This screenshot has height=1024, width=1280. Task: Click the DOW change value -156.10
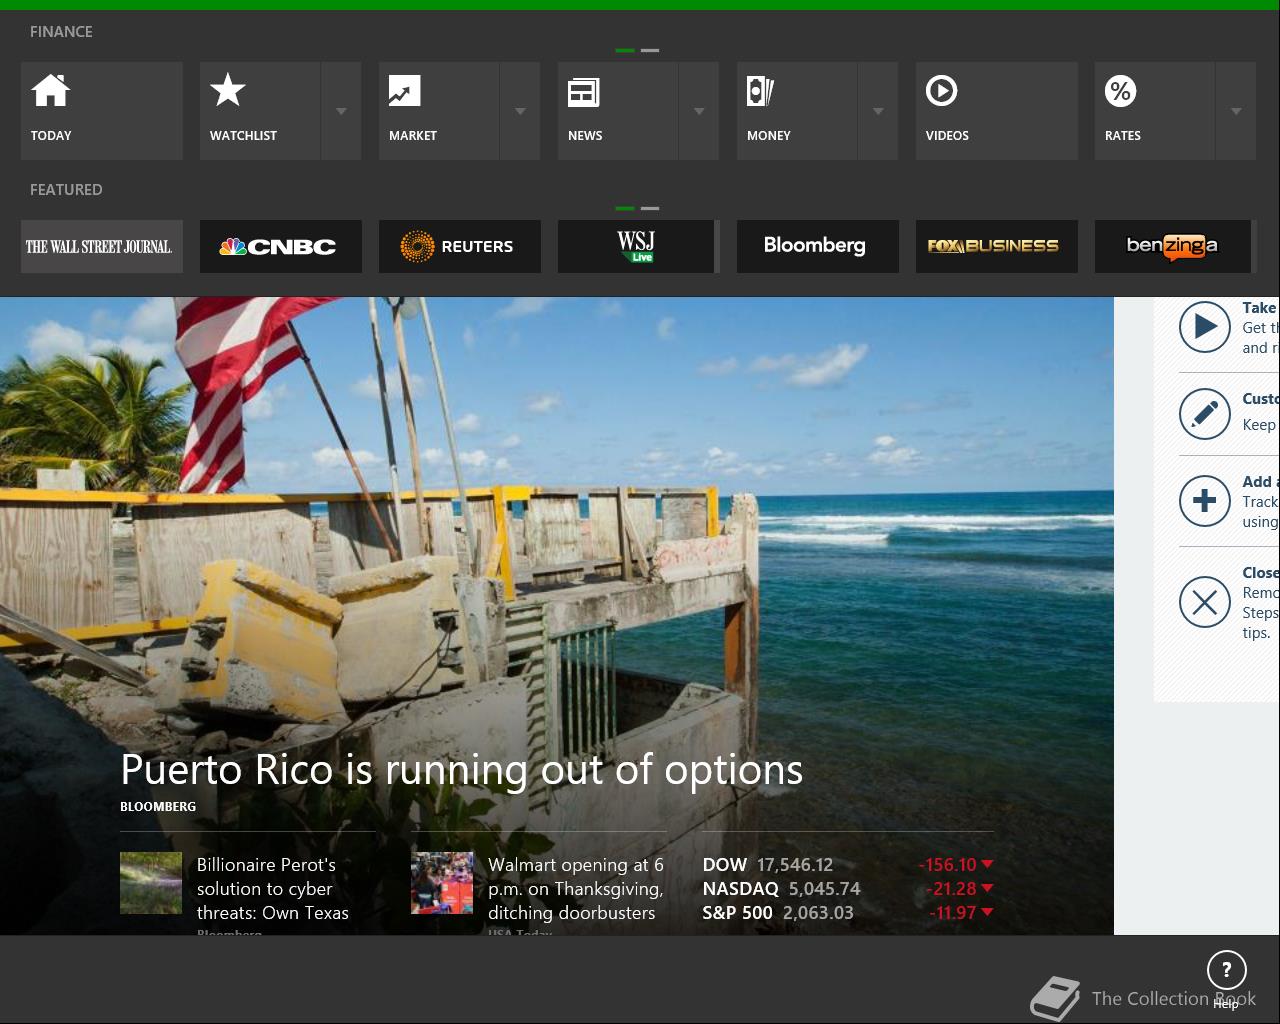click(x=947, y=865)
